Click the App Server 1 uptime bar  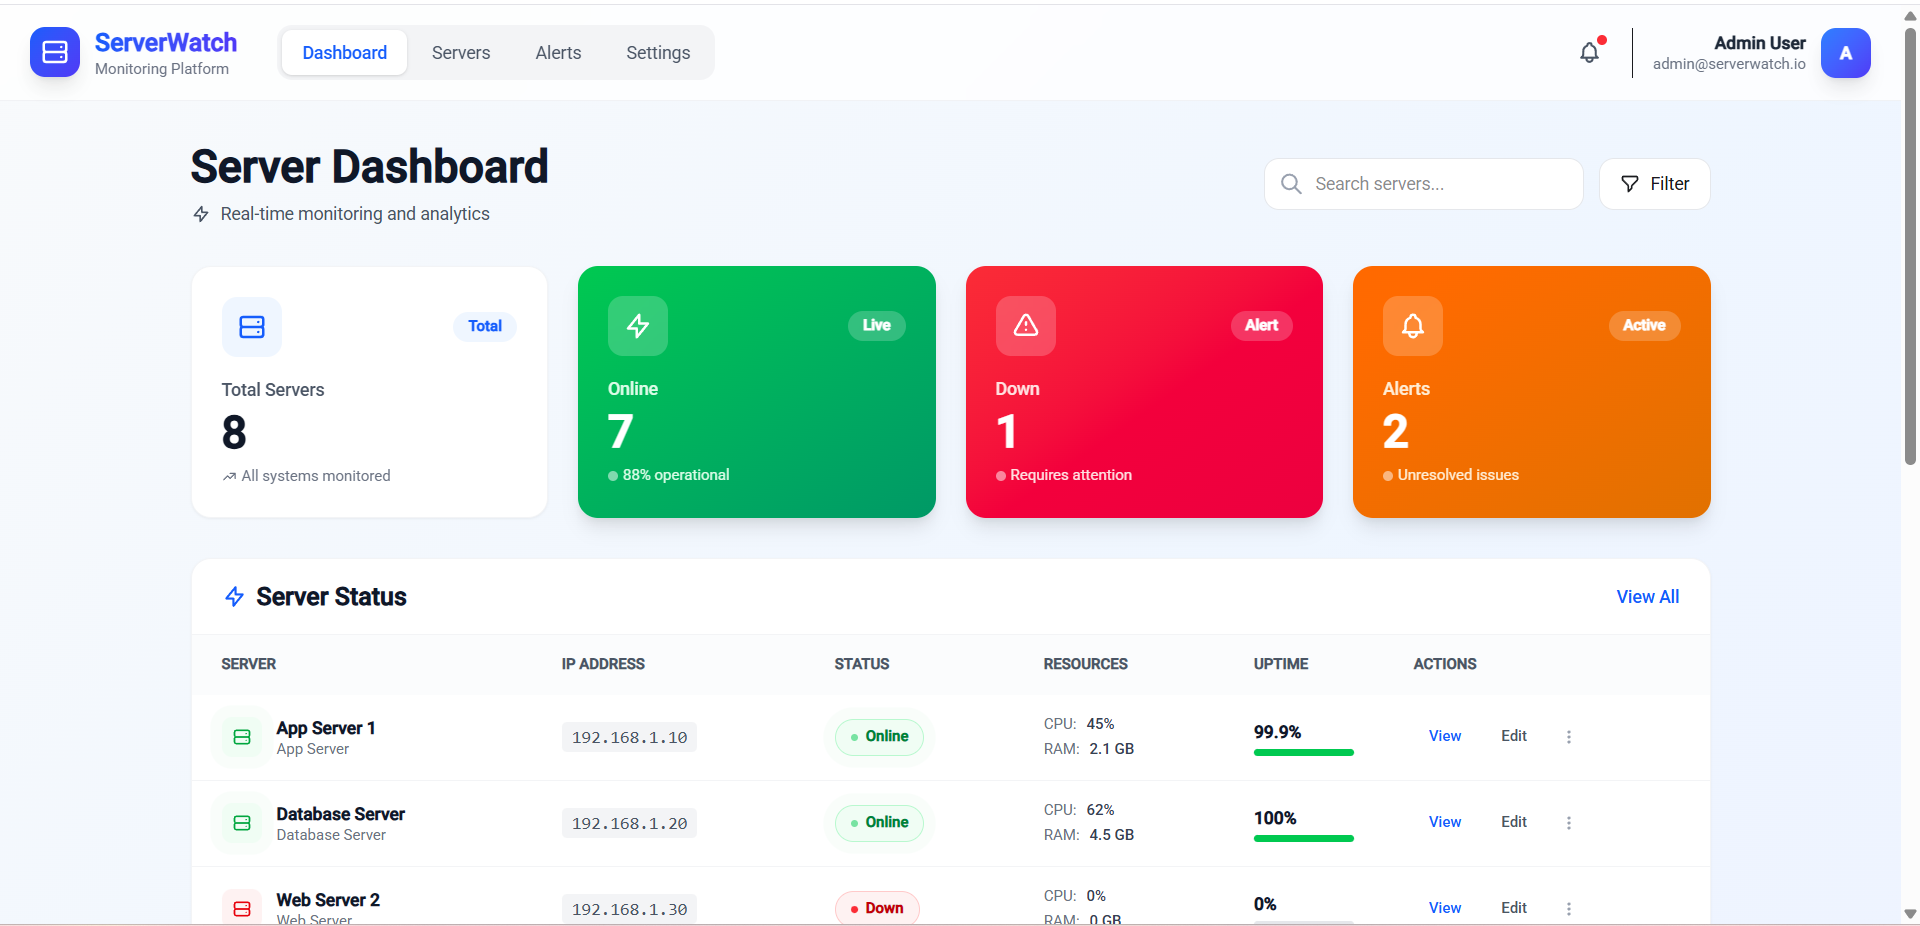[x=1303, y=752]
